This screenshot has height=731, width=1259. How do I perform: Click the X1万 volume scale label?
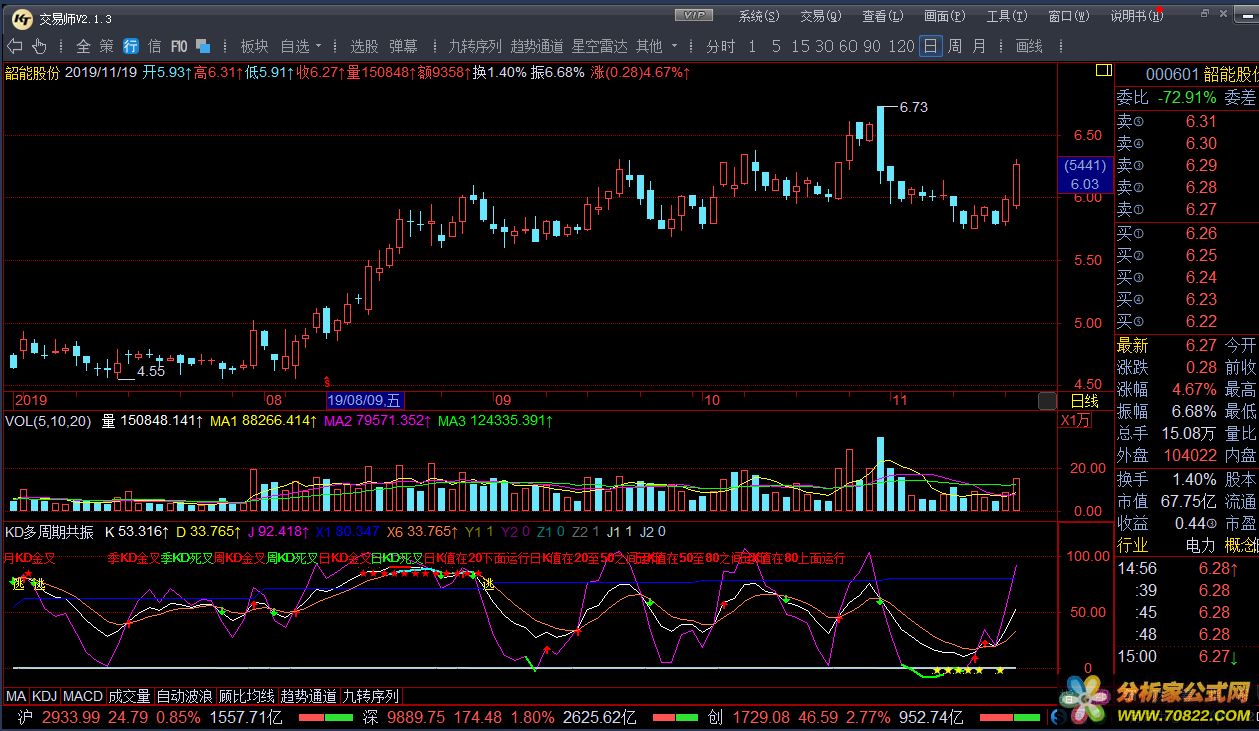click(1077, 421)
